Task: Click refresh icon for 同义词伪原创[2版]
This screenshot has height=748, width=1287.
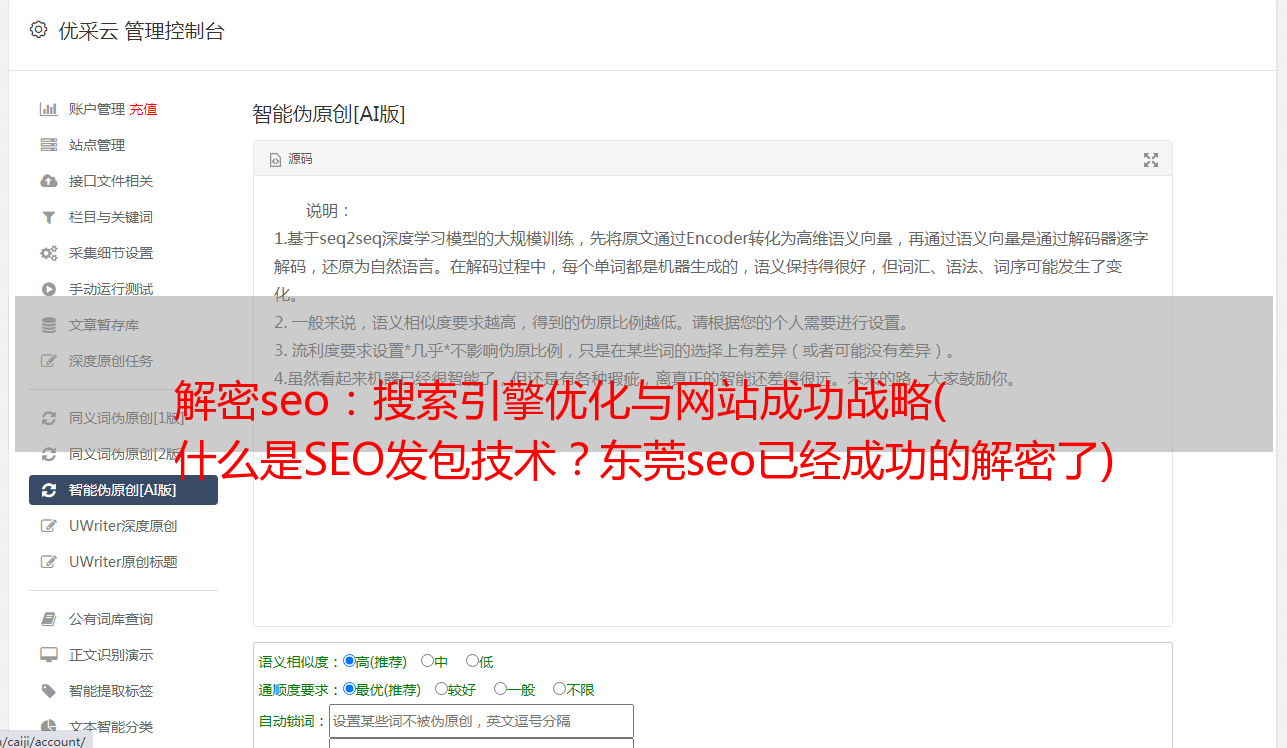Action: click(x=48, y=454)
